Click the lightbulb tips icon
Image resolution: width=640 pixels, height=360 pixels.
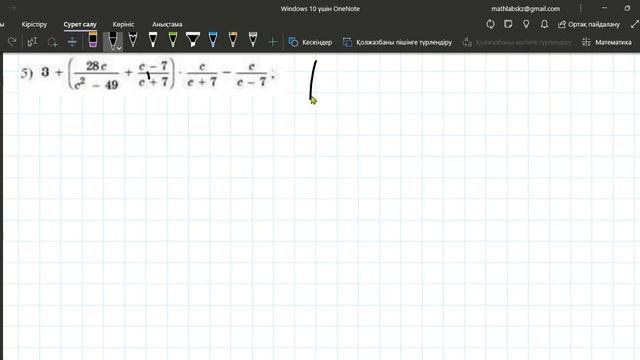point(526,24)
